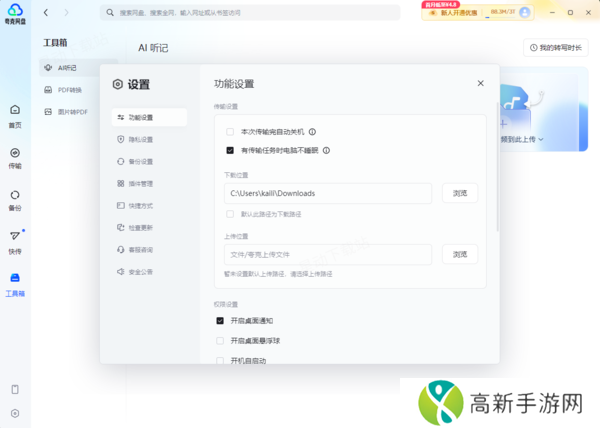
Task: Click the download path field C:\Users\kaili\Downloads
Action: (x=328, y=193)
